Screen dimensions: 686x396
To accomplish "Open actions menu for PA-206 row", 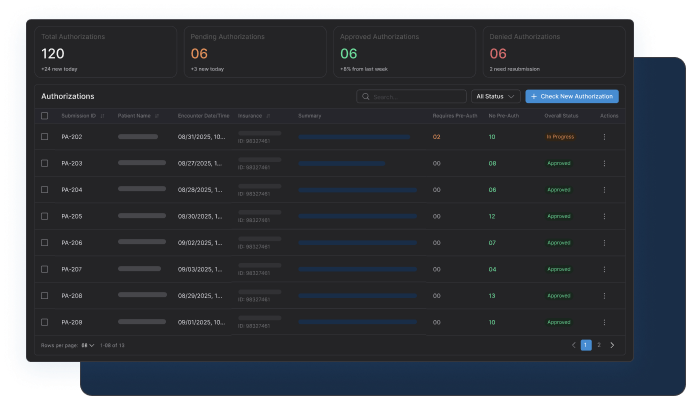I will [604, 243].
